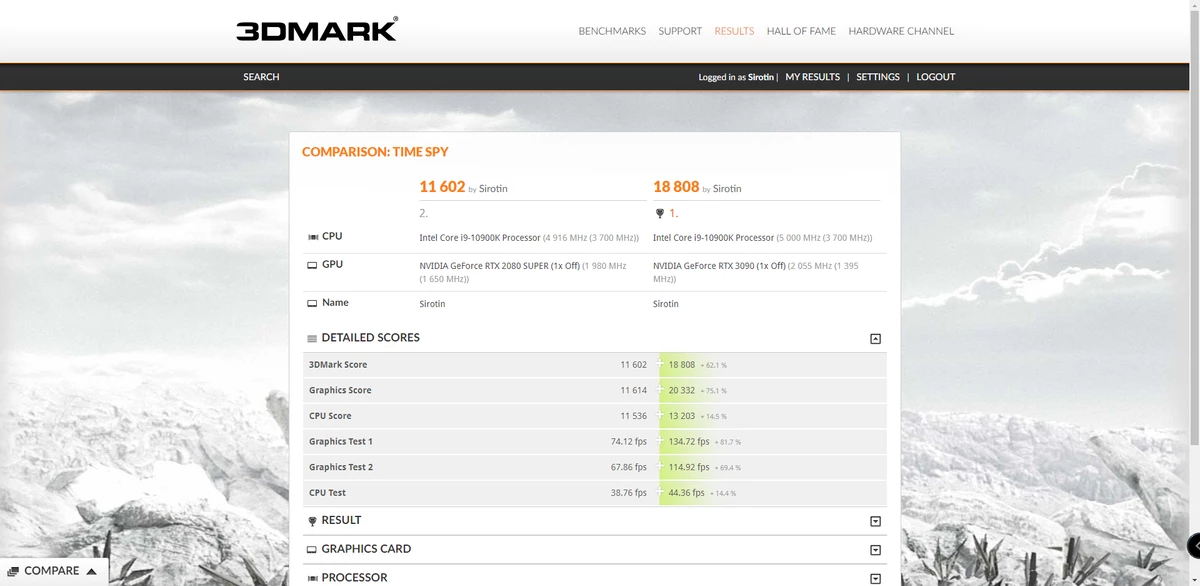Click the 3DMark Score row label
Image resolution: width=1200 pixels, height=586 pixels.
point(338,365)
